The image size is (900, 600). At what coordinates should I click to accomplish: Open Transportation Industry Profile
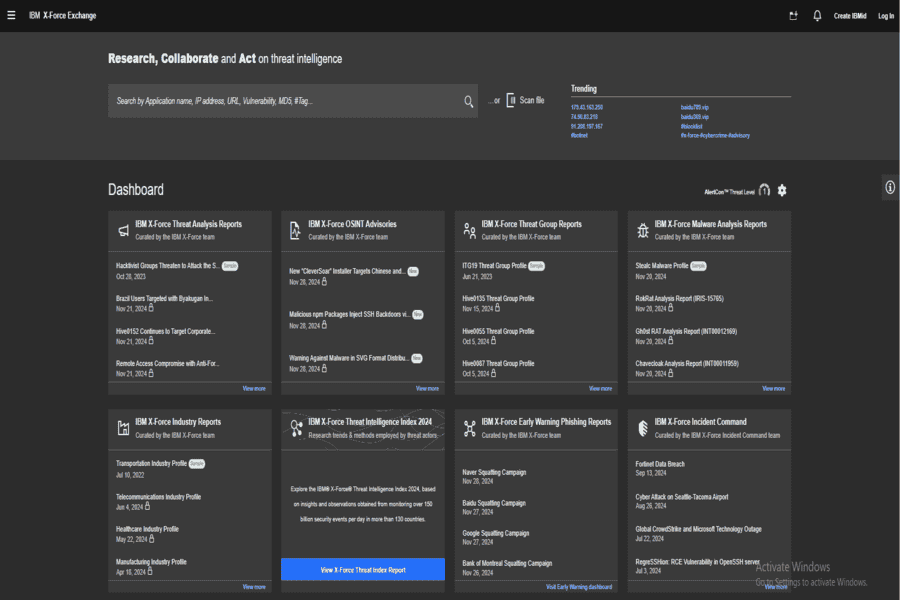(152, 463)
